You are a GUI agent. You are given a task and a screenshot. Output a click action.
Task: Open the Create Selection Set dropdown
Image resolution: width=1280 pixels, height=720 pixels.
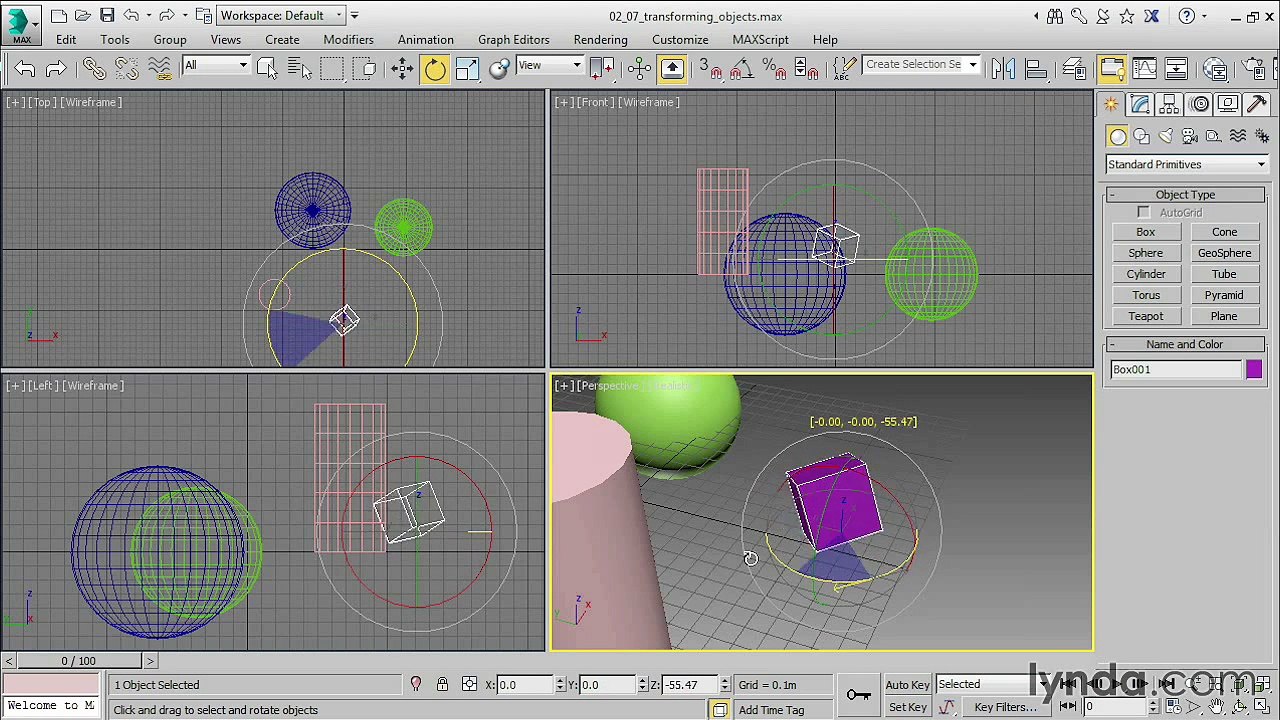pos(921,64)
